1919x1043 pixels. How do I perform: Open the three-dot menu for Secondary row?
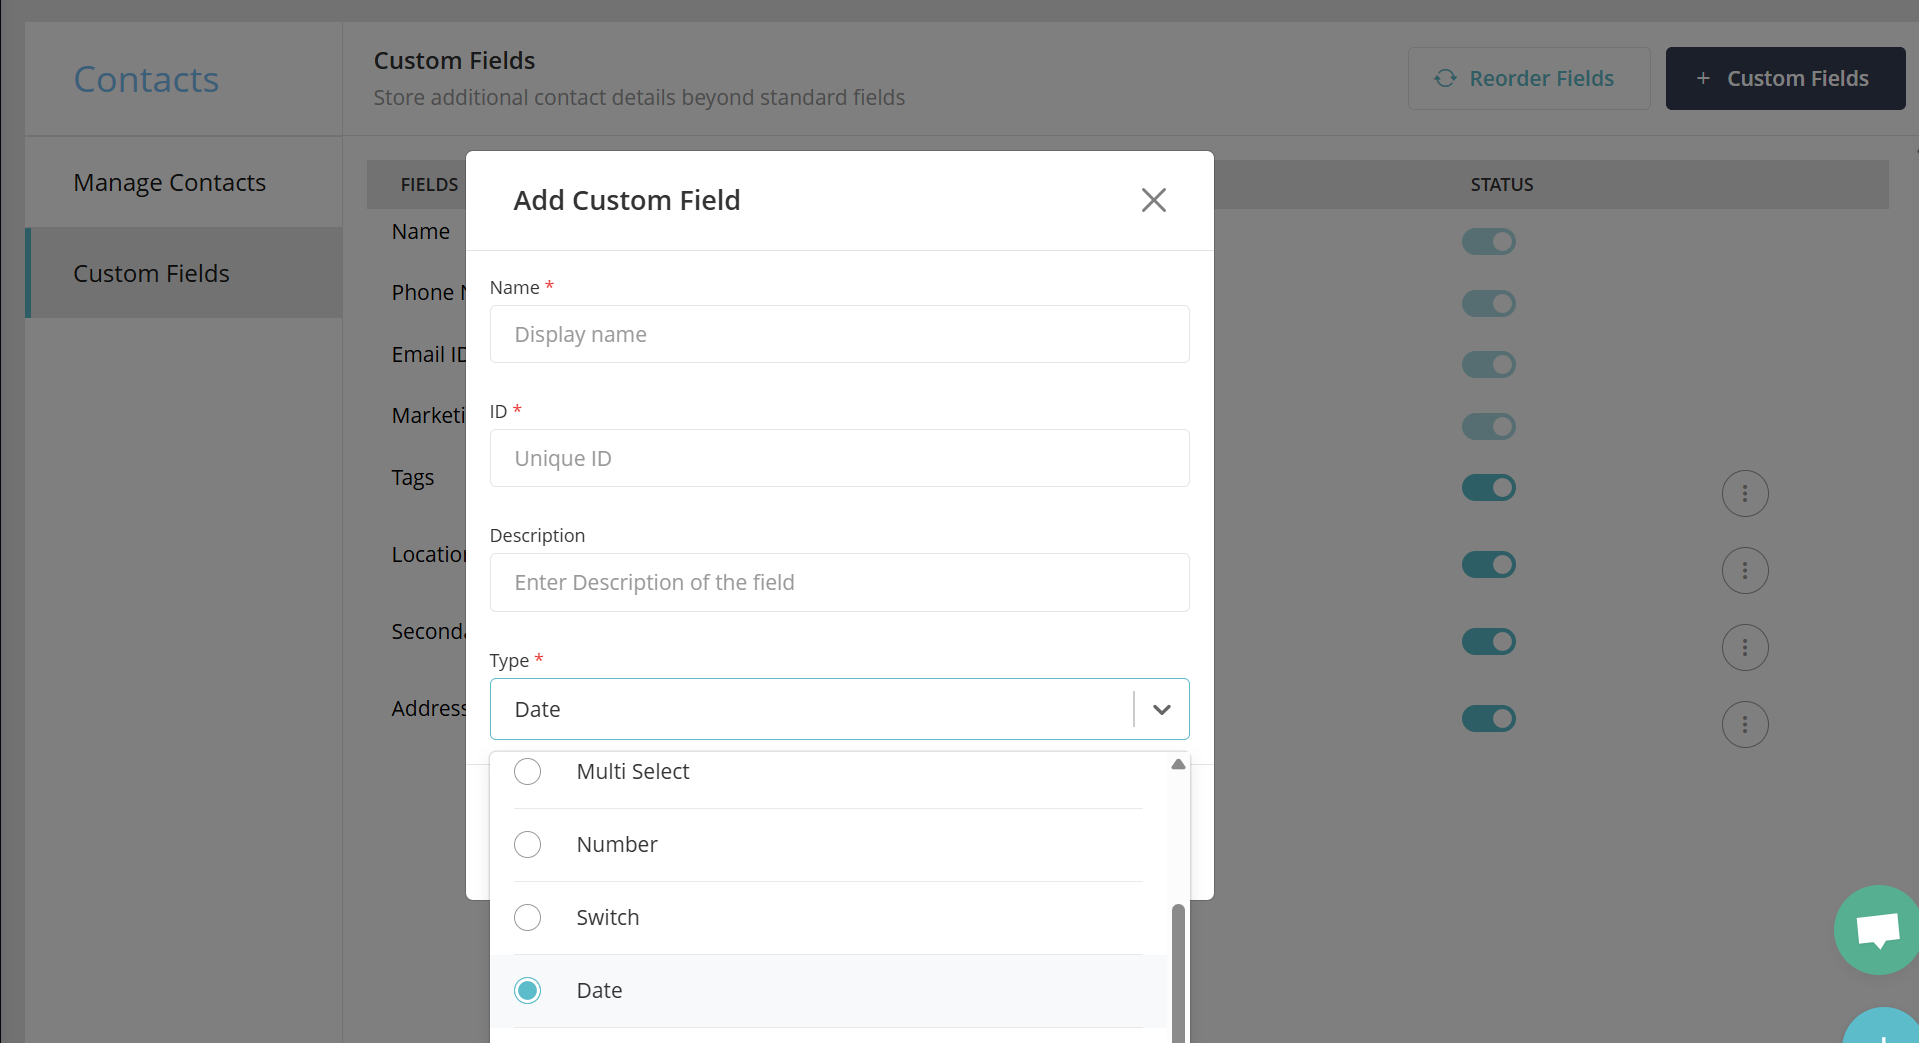pyautogui.click(x=1744, y=647)
